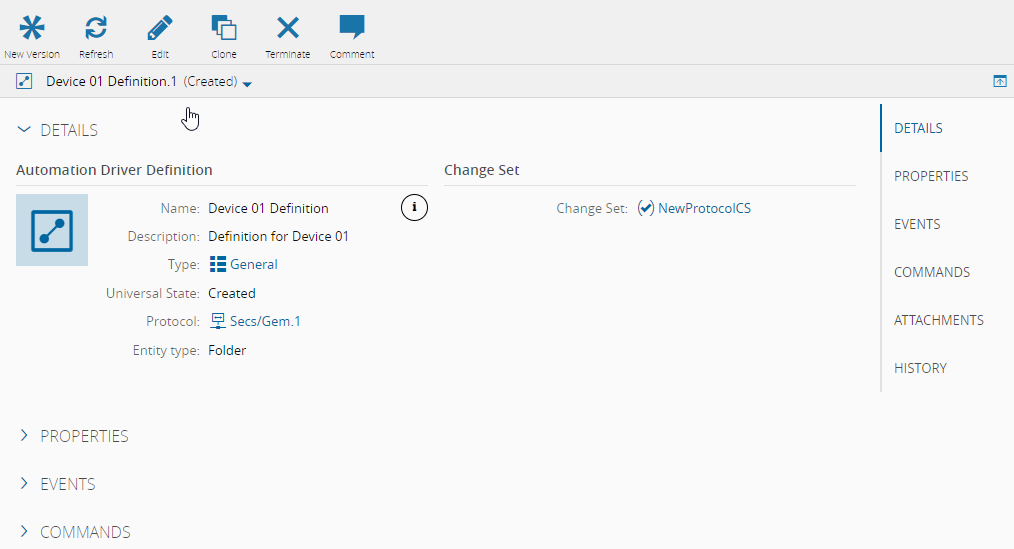Show info via the circled i icon
Image resolution: width=1014 pixels, height=549 pixels.
[x=414, y=208]
